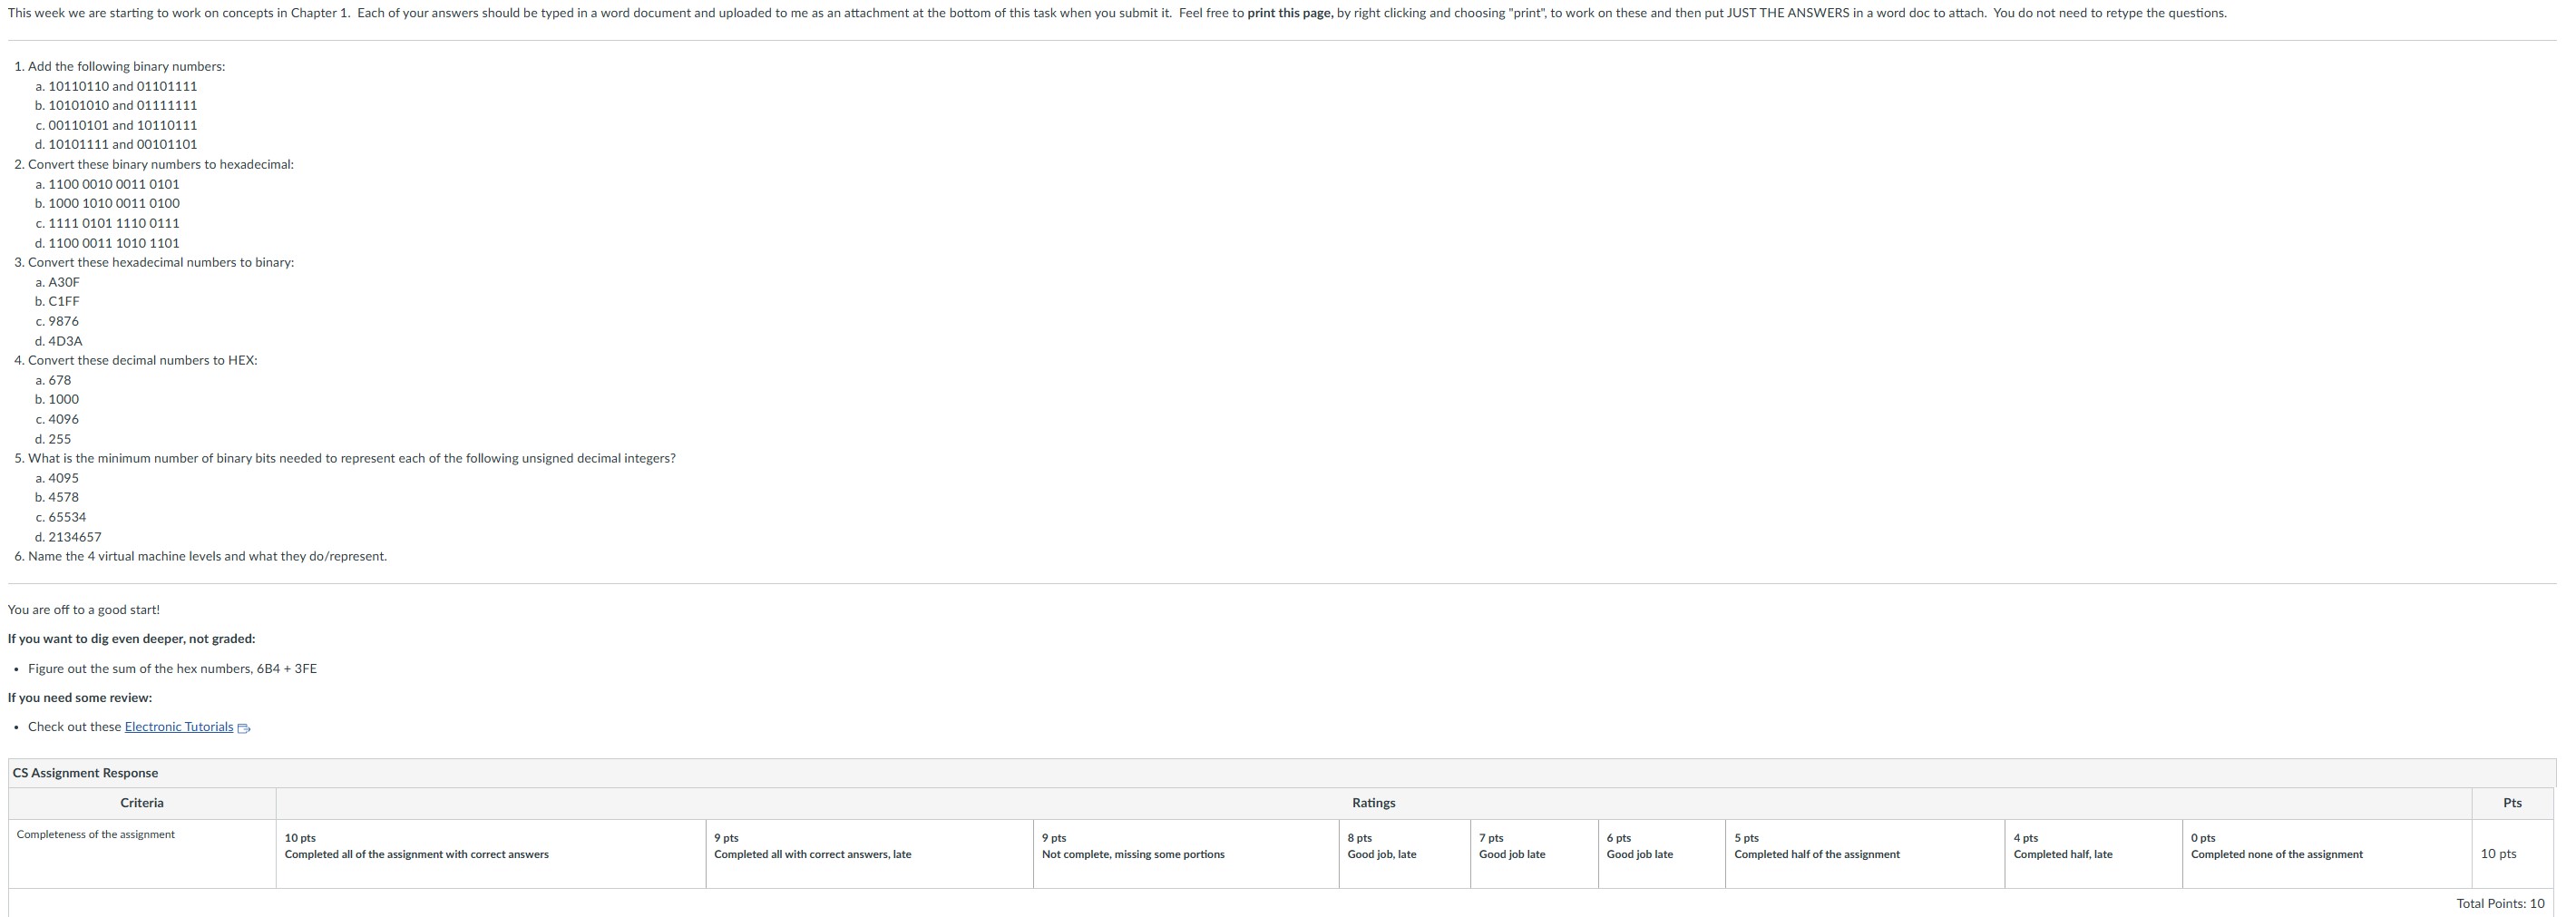Select the "Completed all with correct answers, late" rating
Image resolution: width=2576 pixels, height=917 pixels.
point(870,854)
